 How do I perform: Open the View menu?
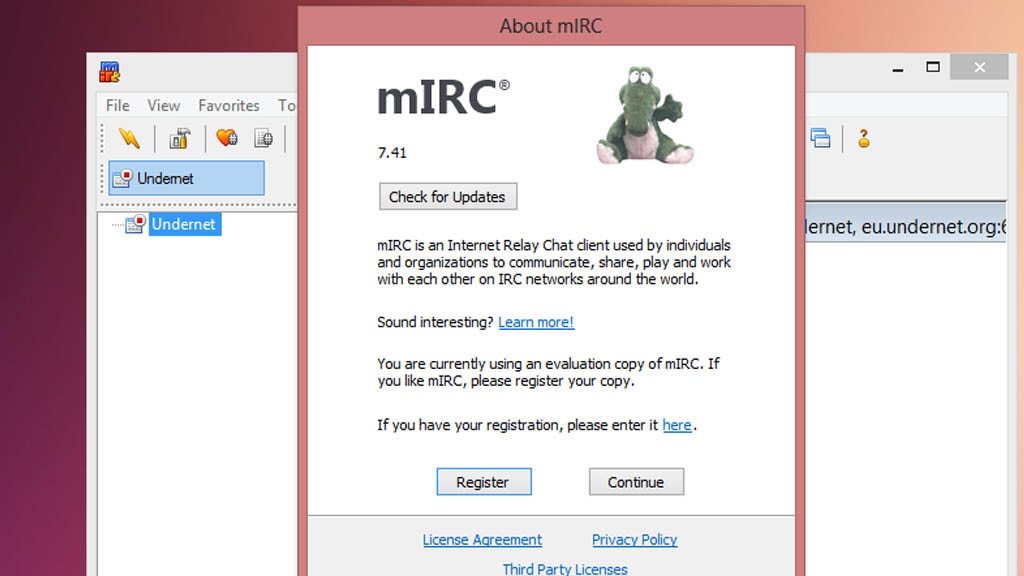click(163, 105)
